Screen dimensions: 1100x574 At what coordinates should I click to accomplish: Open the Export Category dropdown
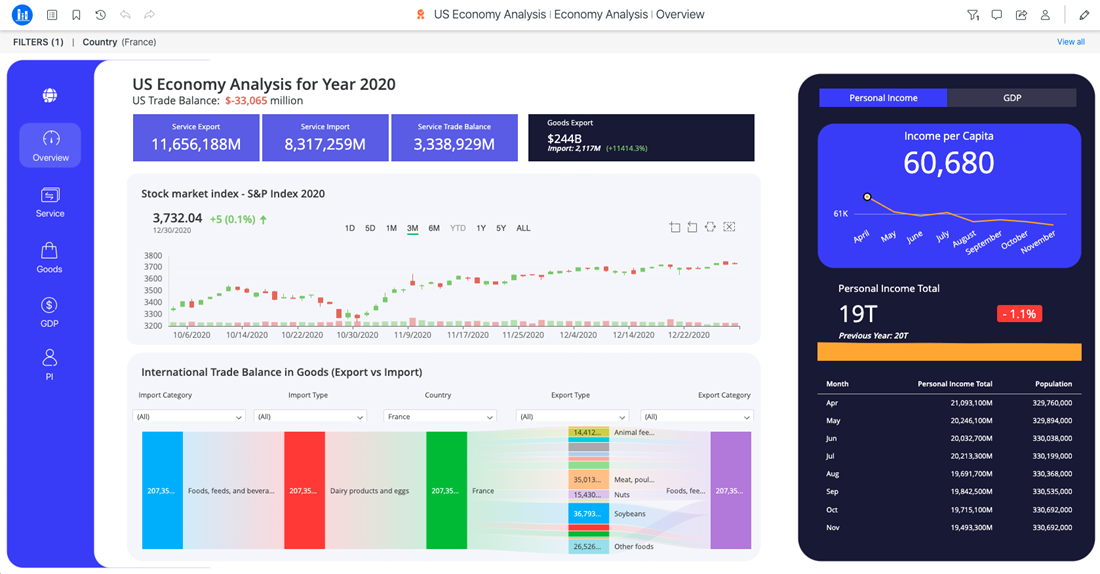pyautogui.click(x=696, y=416)
